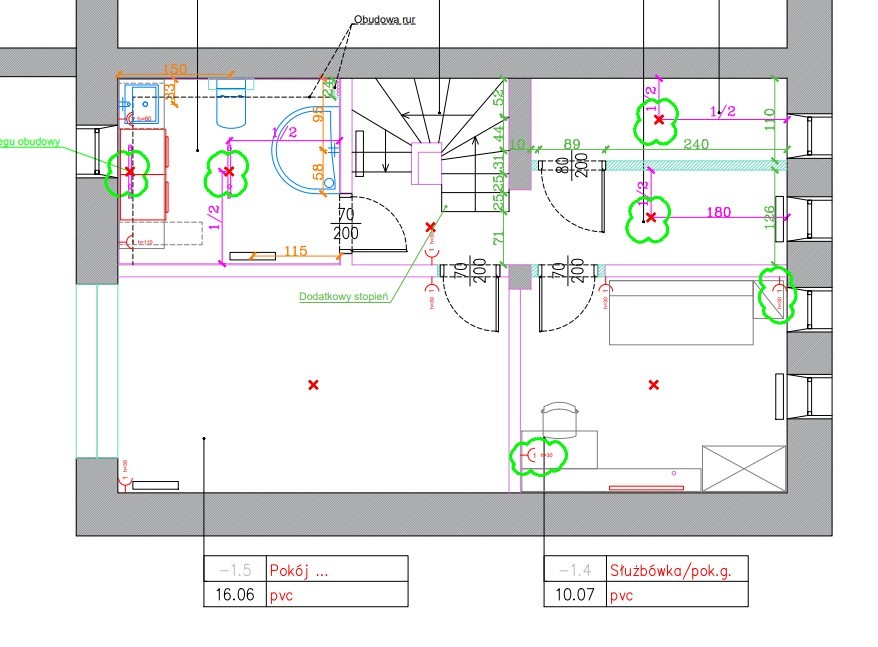Select the red X marker in Pokój room

click(x=313, y=385)
